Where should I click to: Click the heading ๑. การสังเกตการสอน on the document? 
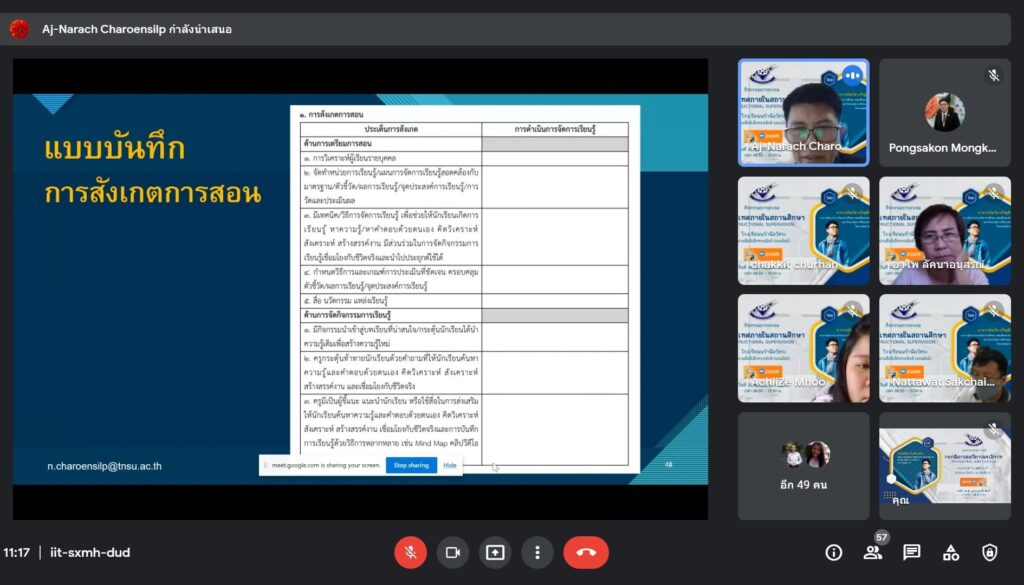(x=331, y=114)
